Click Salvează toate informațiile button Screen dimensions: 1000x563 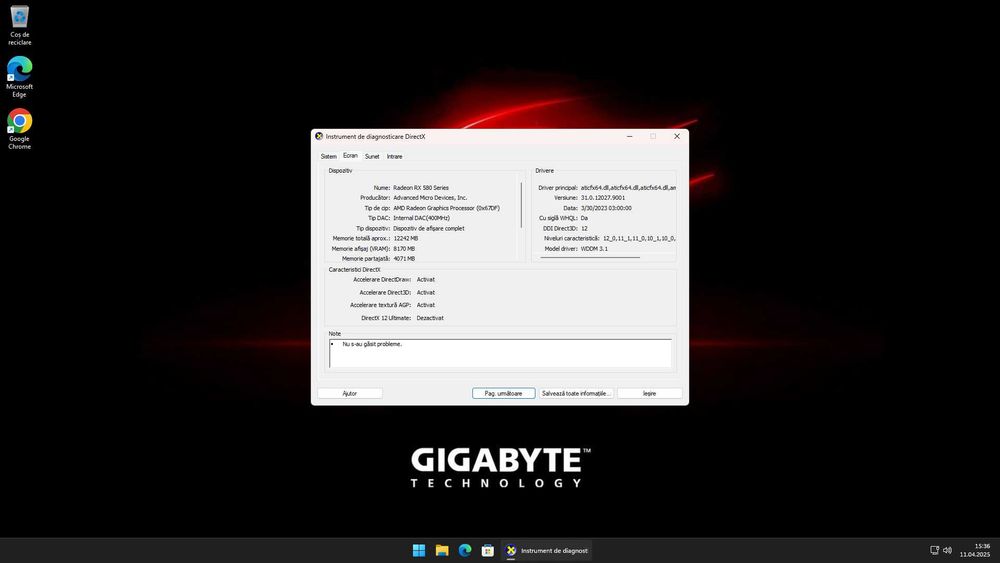click(577, 393)
